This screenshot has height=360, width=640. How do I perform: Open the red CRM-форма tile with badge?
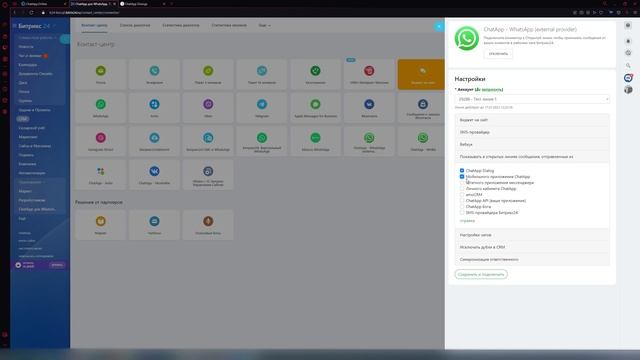369,74
